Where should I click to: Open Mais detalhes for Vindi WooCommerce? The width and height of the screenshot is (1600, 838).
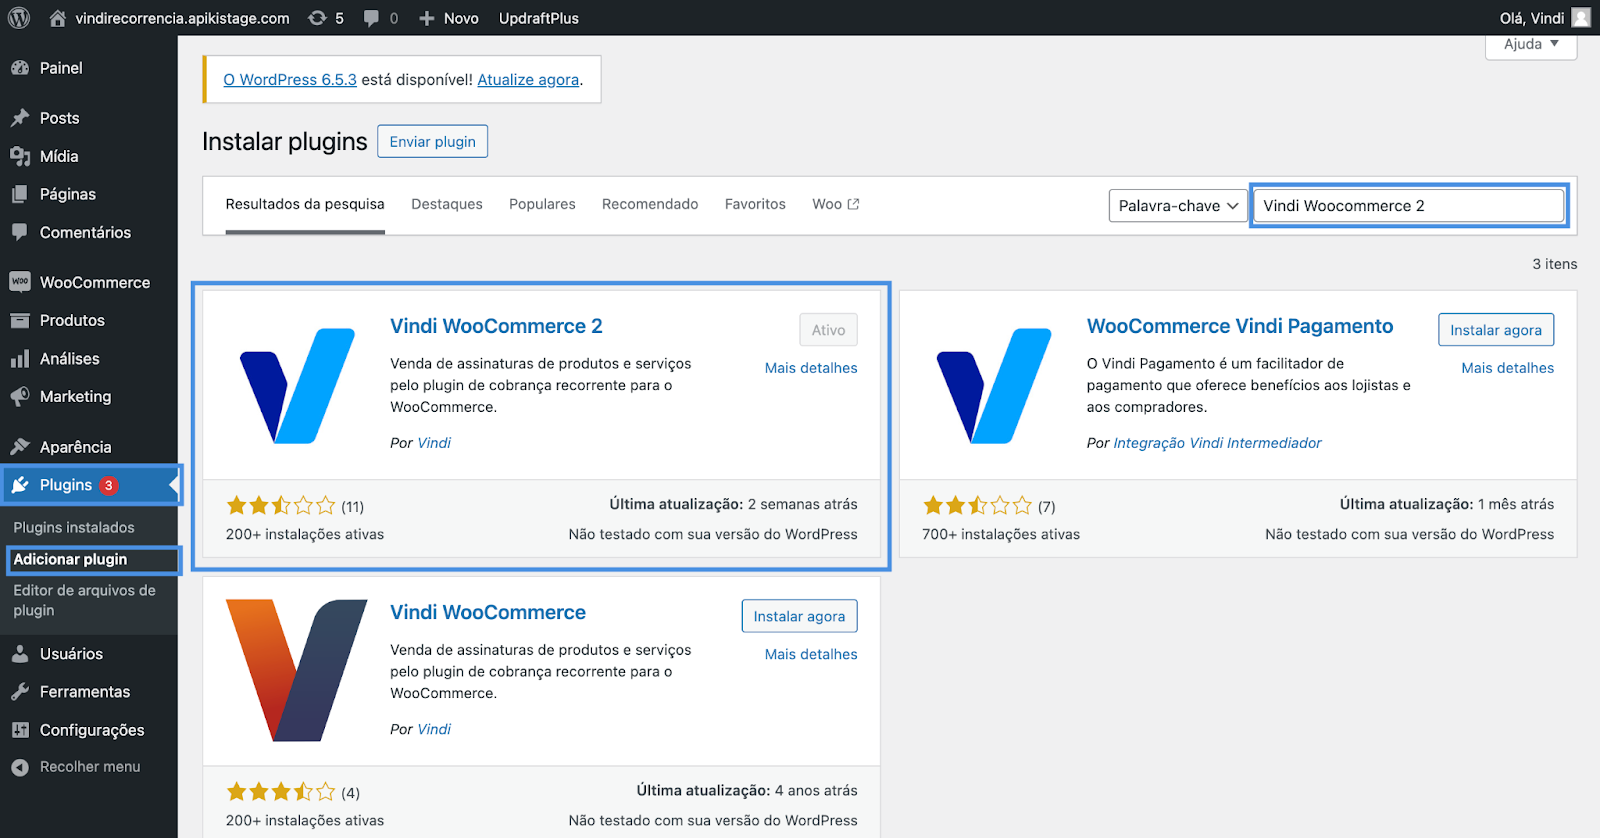(811, 654)
